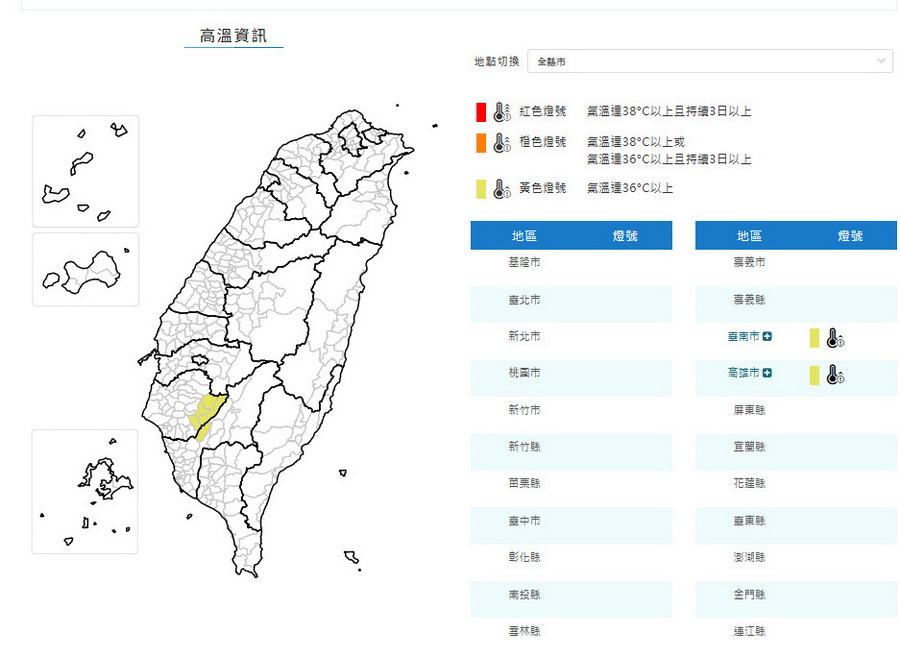
Task: Click the red signal thermometer icon
Action: (x=502, y=112)
